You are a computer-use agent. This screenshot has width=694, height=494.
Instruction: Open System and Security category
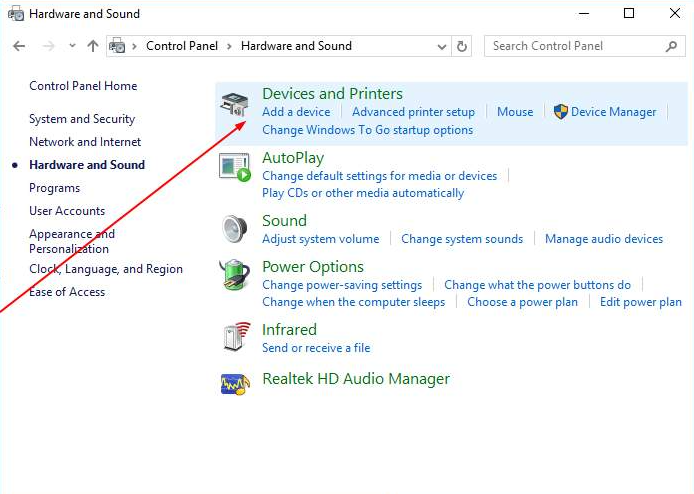82,119
